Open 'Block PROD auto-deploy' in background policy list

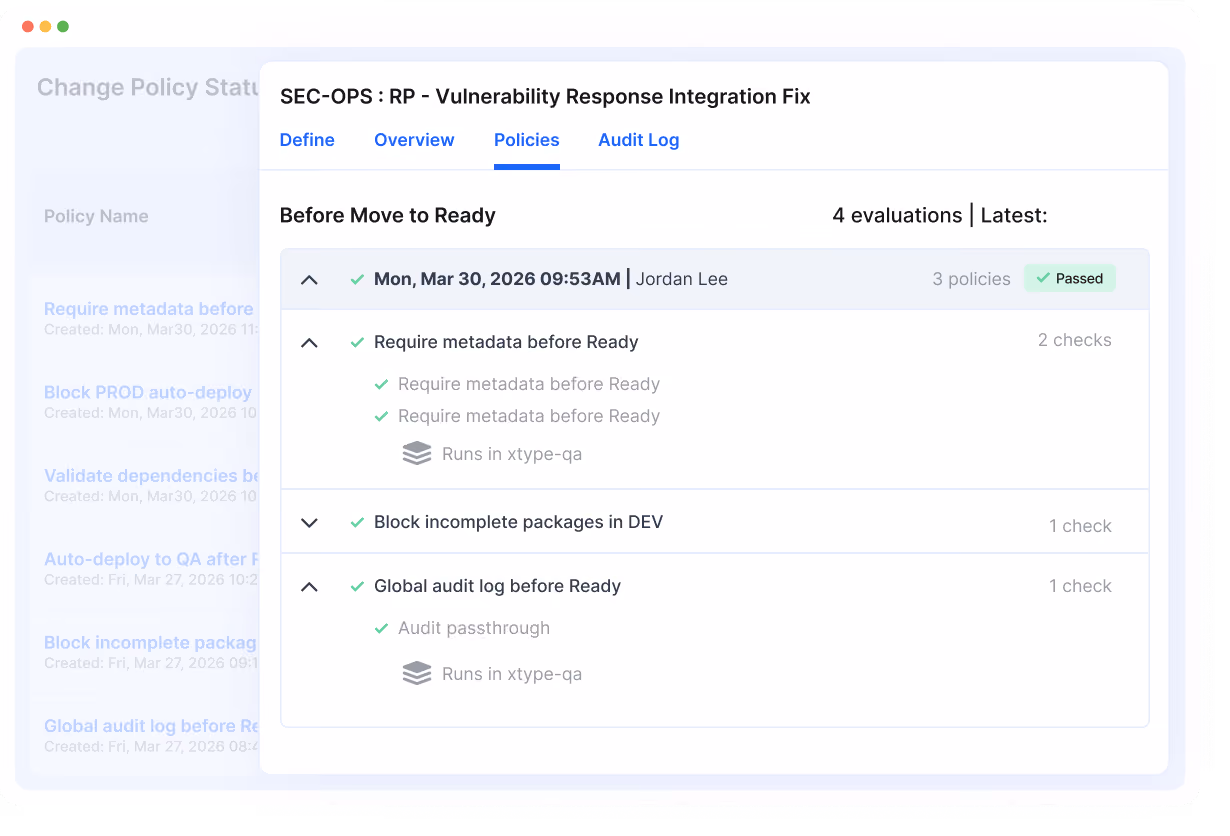coord(148,392)
